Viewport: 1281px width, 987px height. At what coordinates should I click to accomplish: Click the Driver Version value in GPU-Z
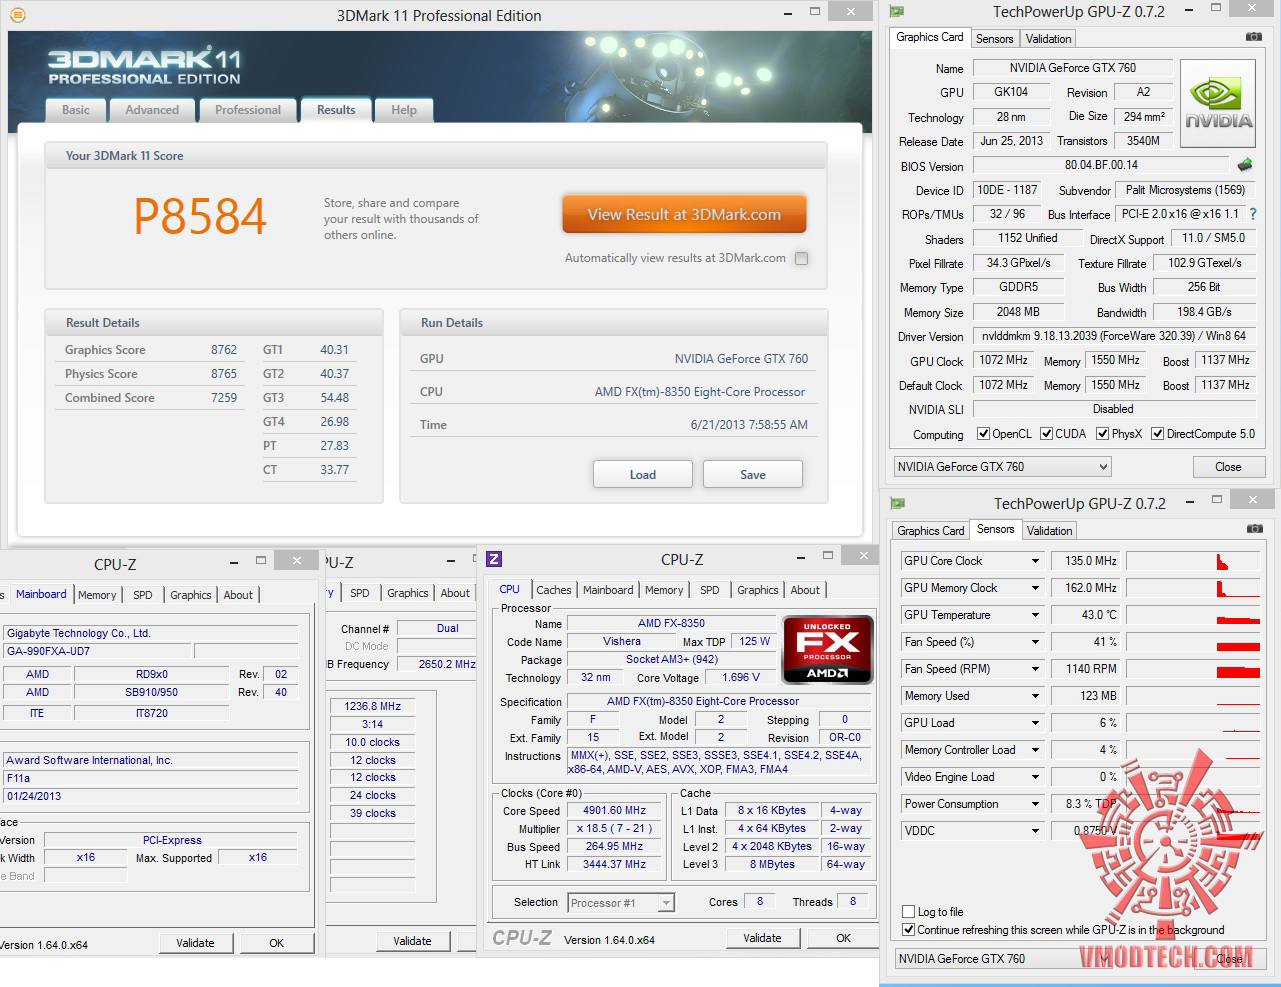1113,336
